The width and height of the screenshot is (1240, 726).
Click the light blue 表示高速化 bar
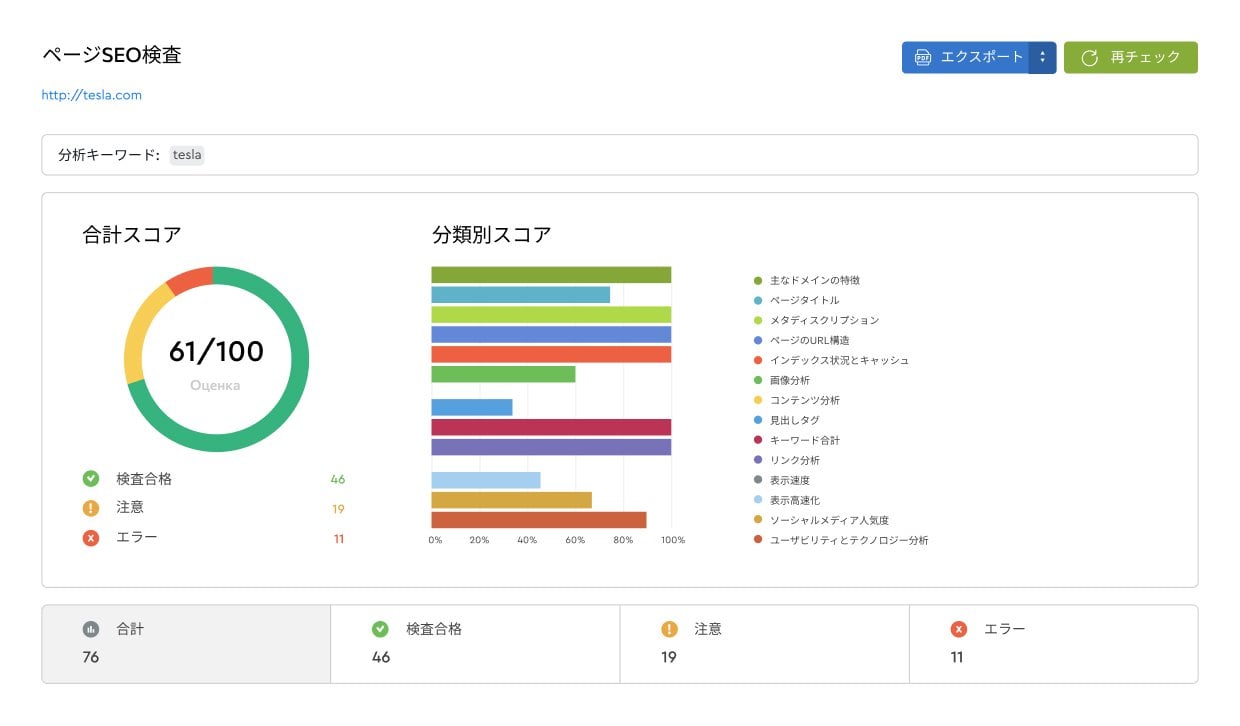click(486, 480)
